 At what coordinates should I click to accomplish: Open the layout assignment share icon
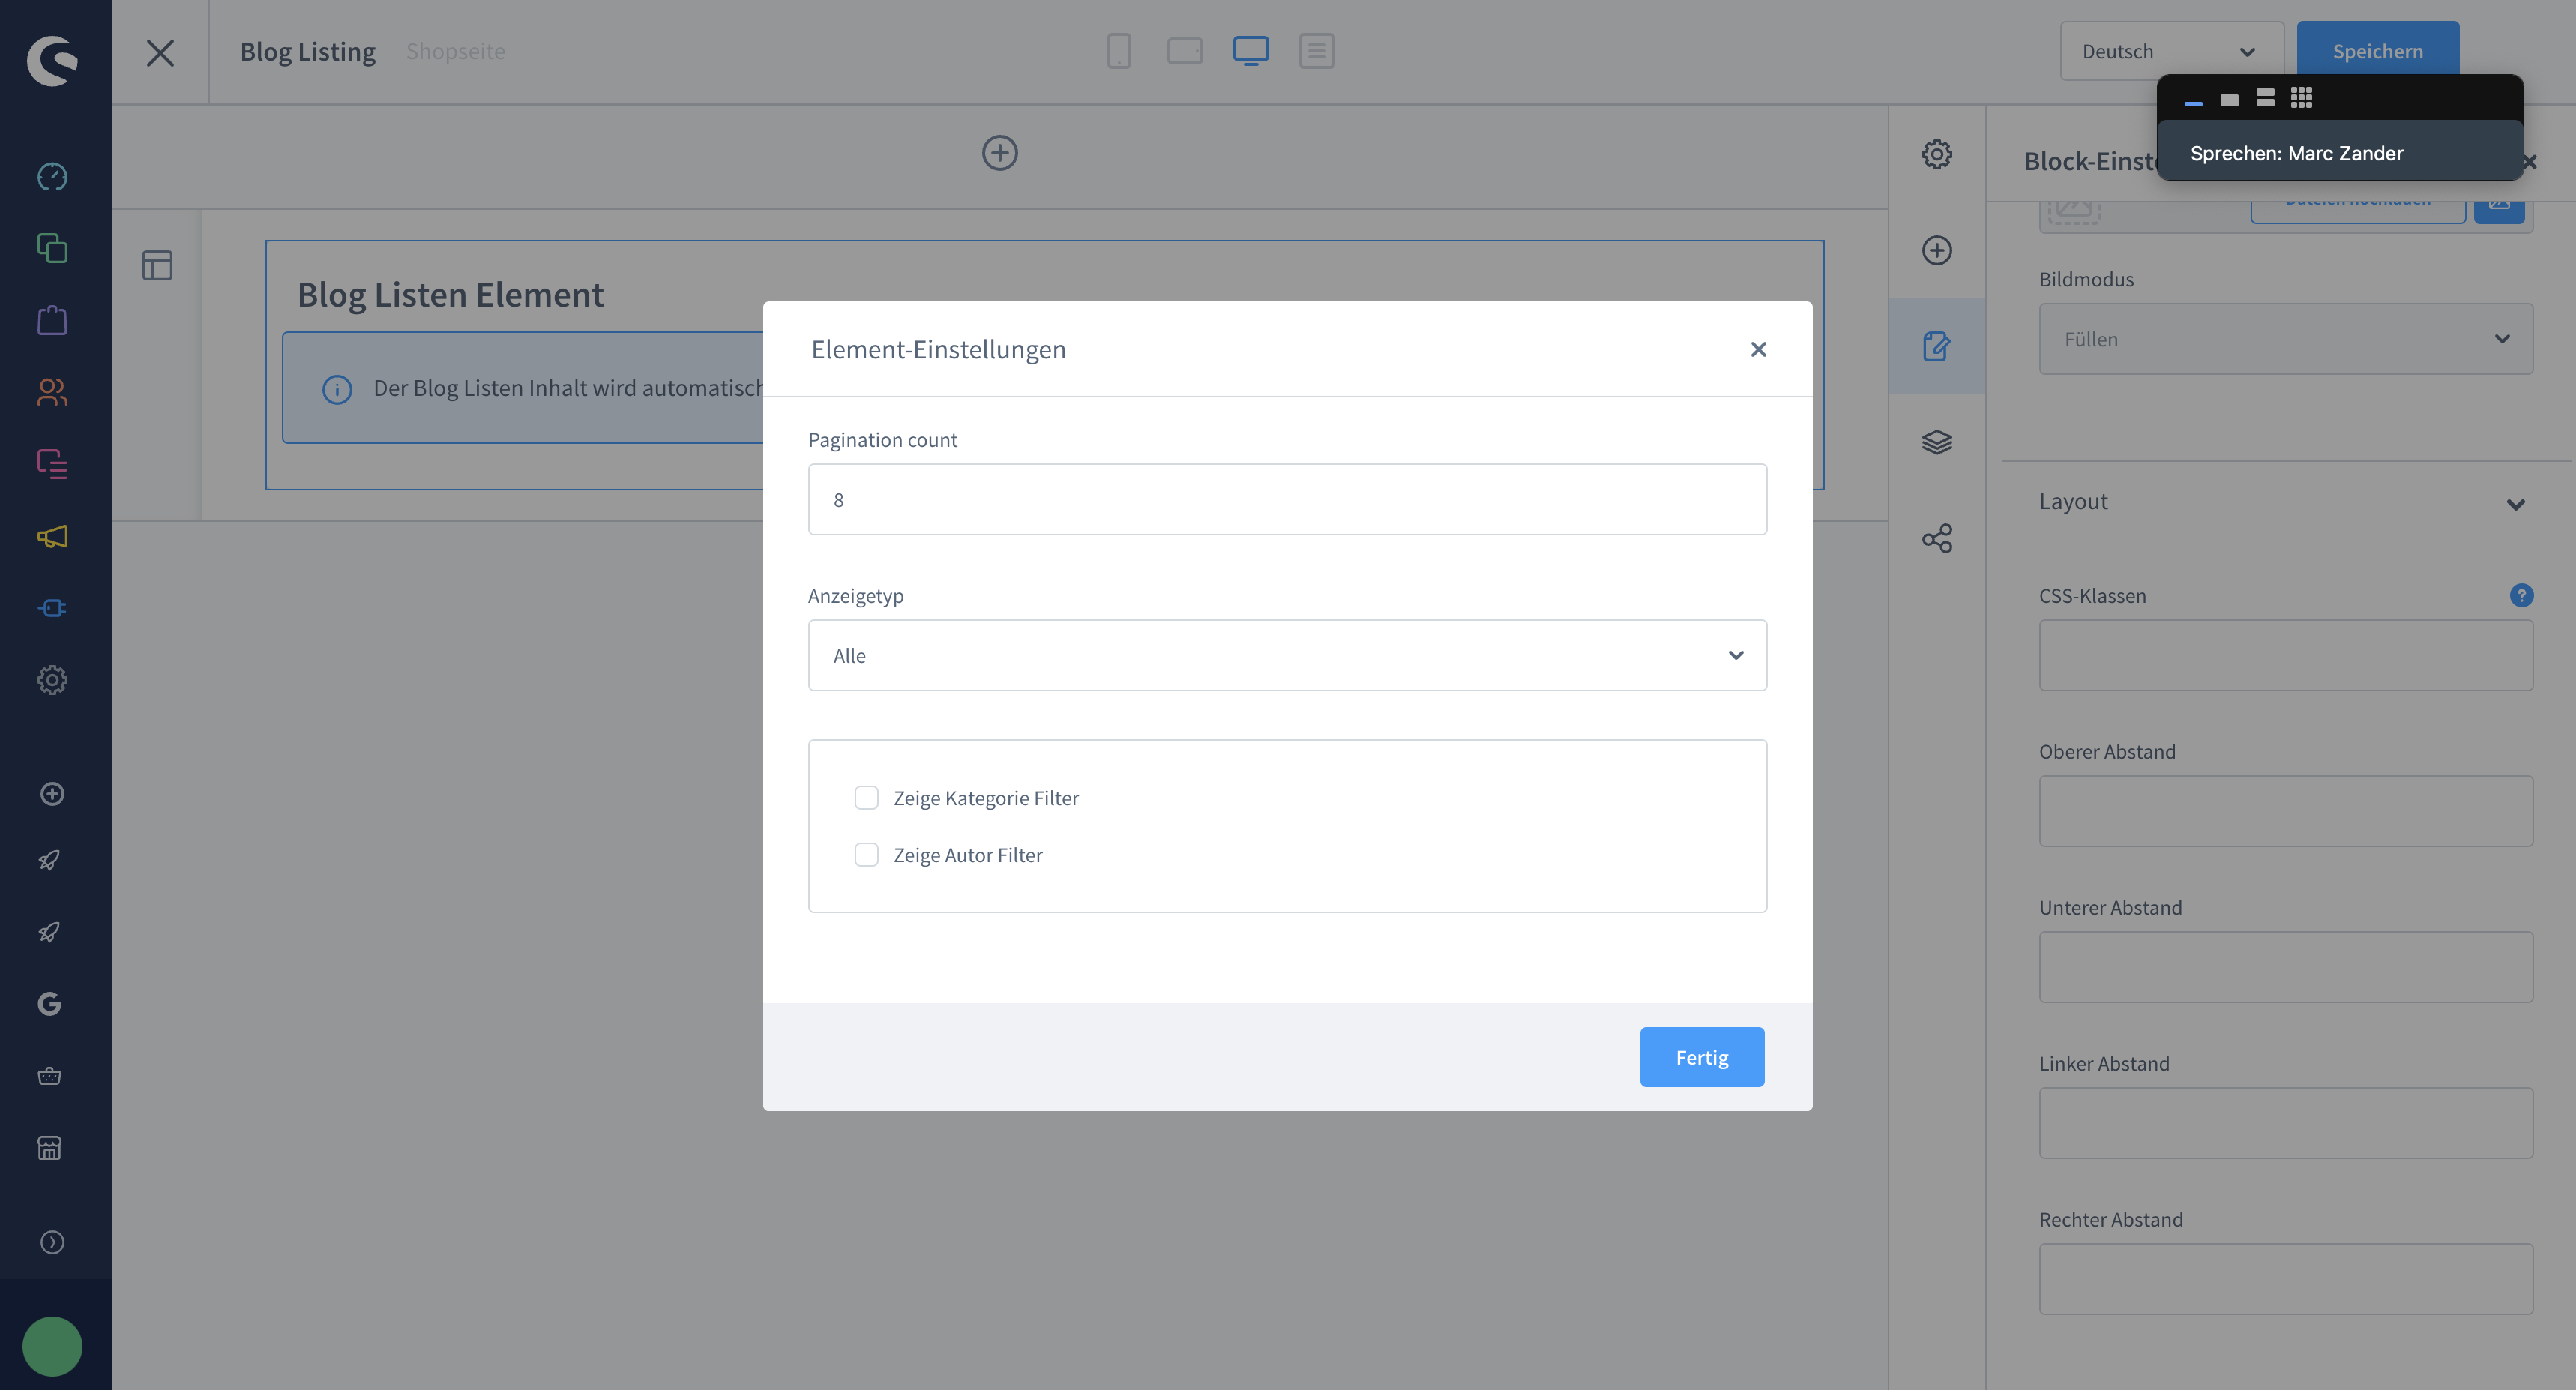point(1936,539)
